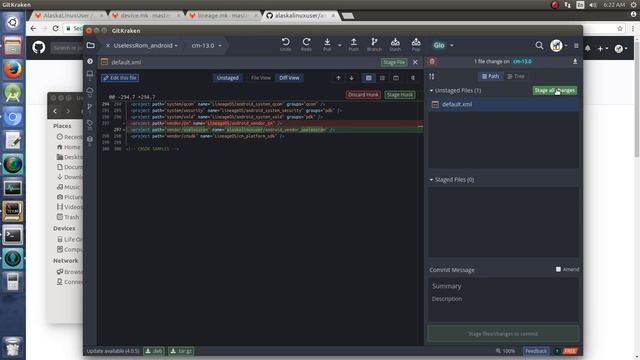Click Stage files/changes to commit button
This screenshot has height=360, width=640.
503,334
